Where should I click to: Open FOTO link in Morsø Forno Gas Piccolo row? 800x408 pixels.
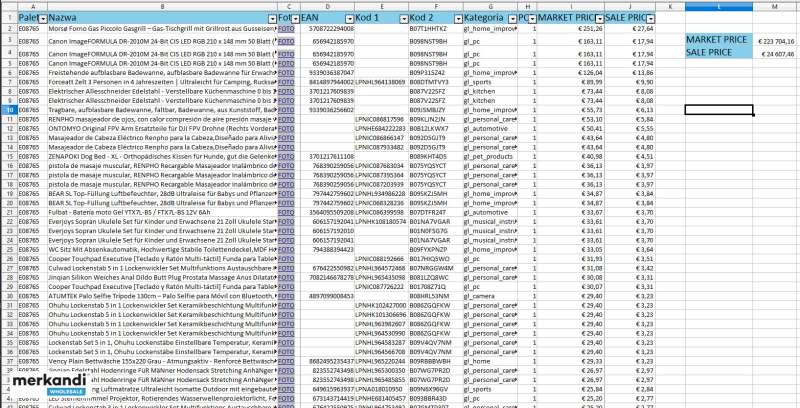click(286, 29)
